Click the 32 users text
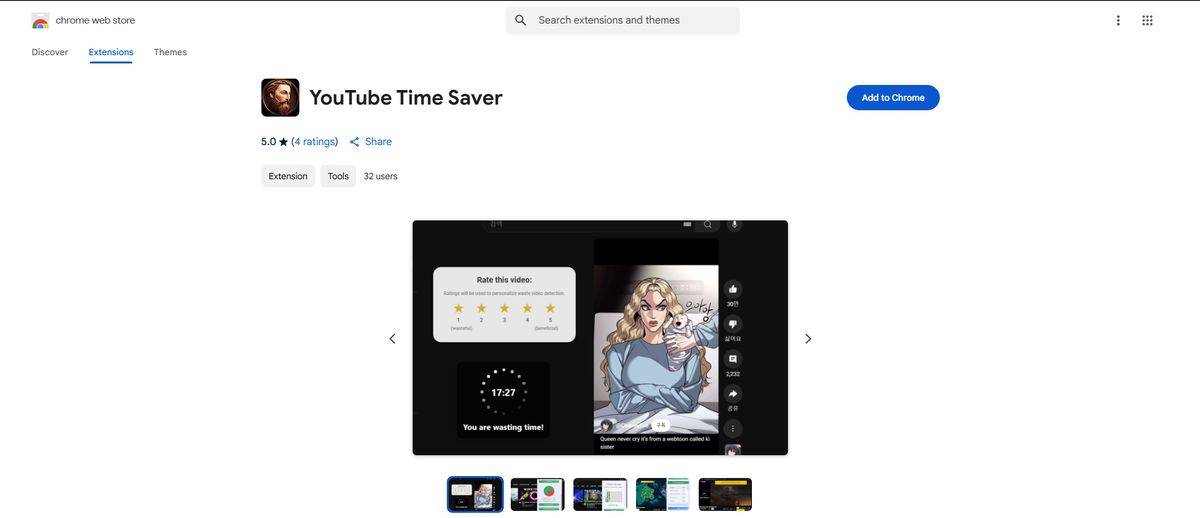 (380, 176)
